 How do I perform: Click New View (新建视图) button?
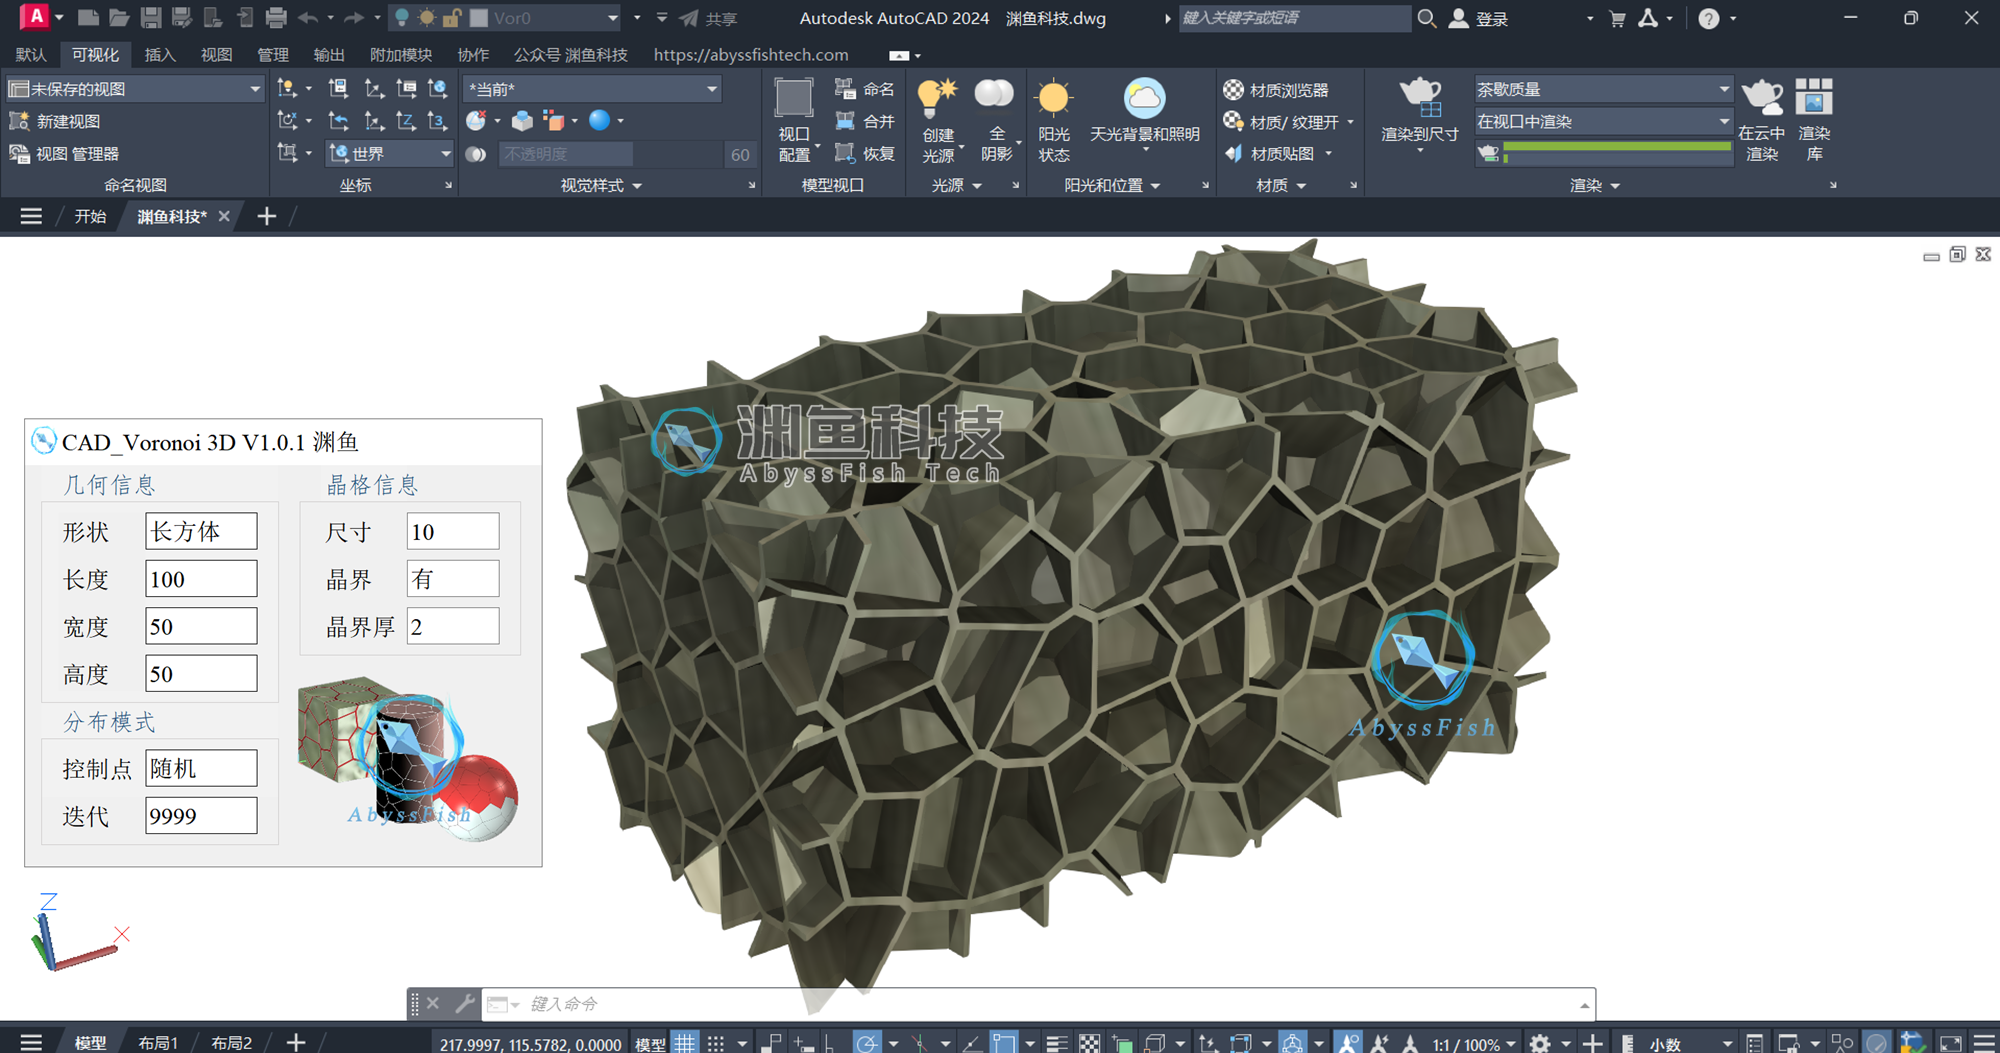click(x=55, y=122)
